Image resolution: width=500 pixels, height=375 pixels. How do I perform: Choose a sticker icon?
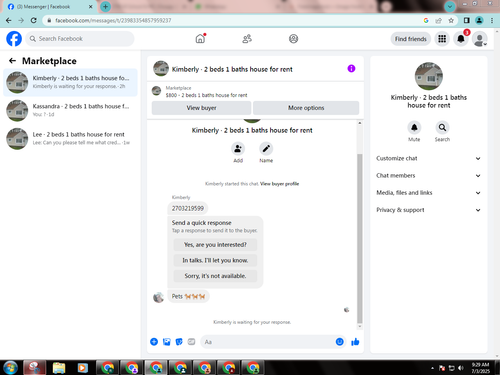pyautogui.click(x=179, y=342)
